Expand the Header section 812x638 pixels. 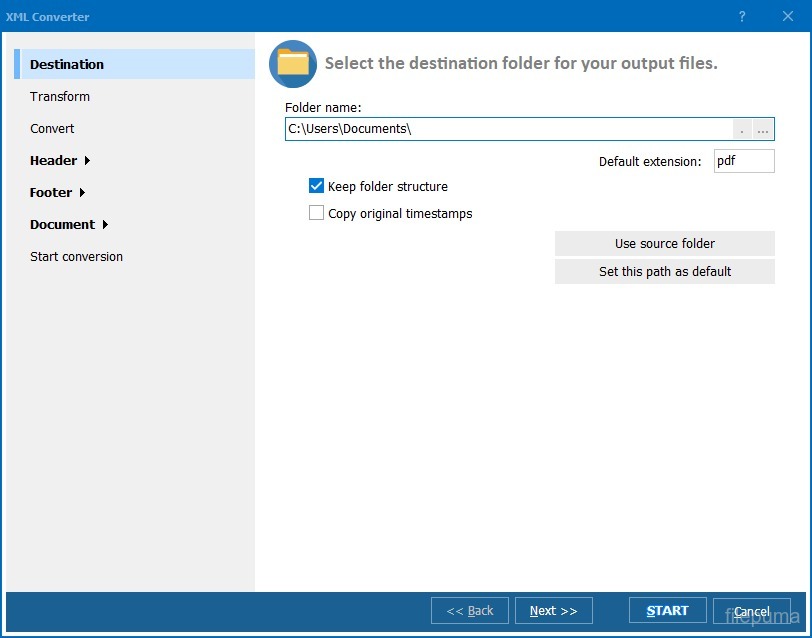click(60, 160)
